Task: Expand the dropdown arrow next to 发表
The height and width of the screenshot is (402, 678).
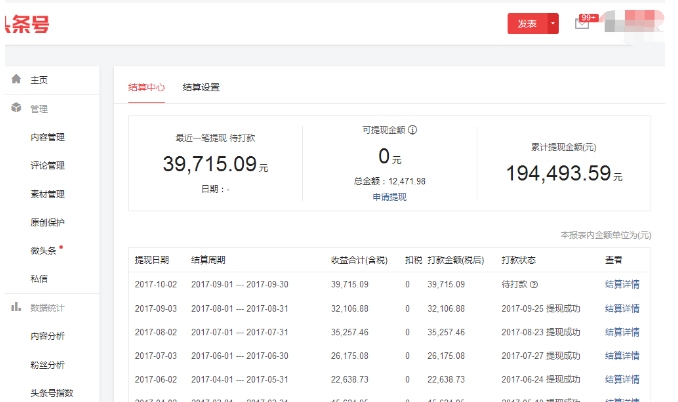Action: click(552, 23)
